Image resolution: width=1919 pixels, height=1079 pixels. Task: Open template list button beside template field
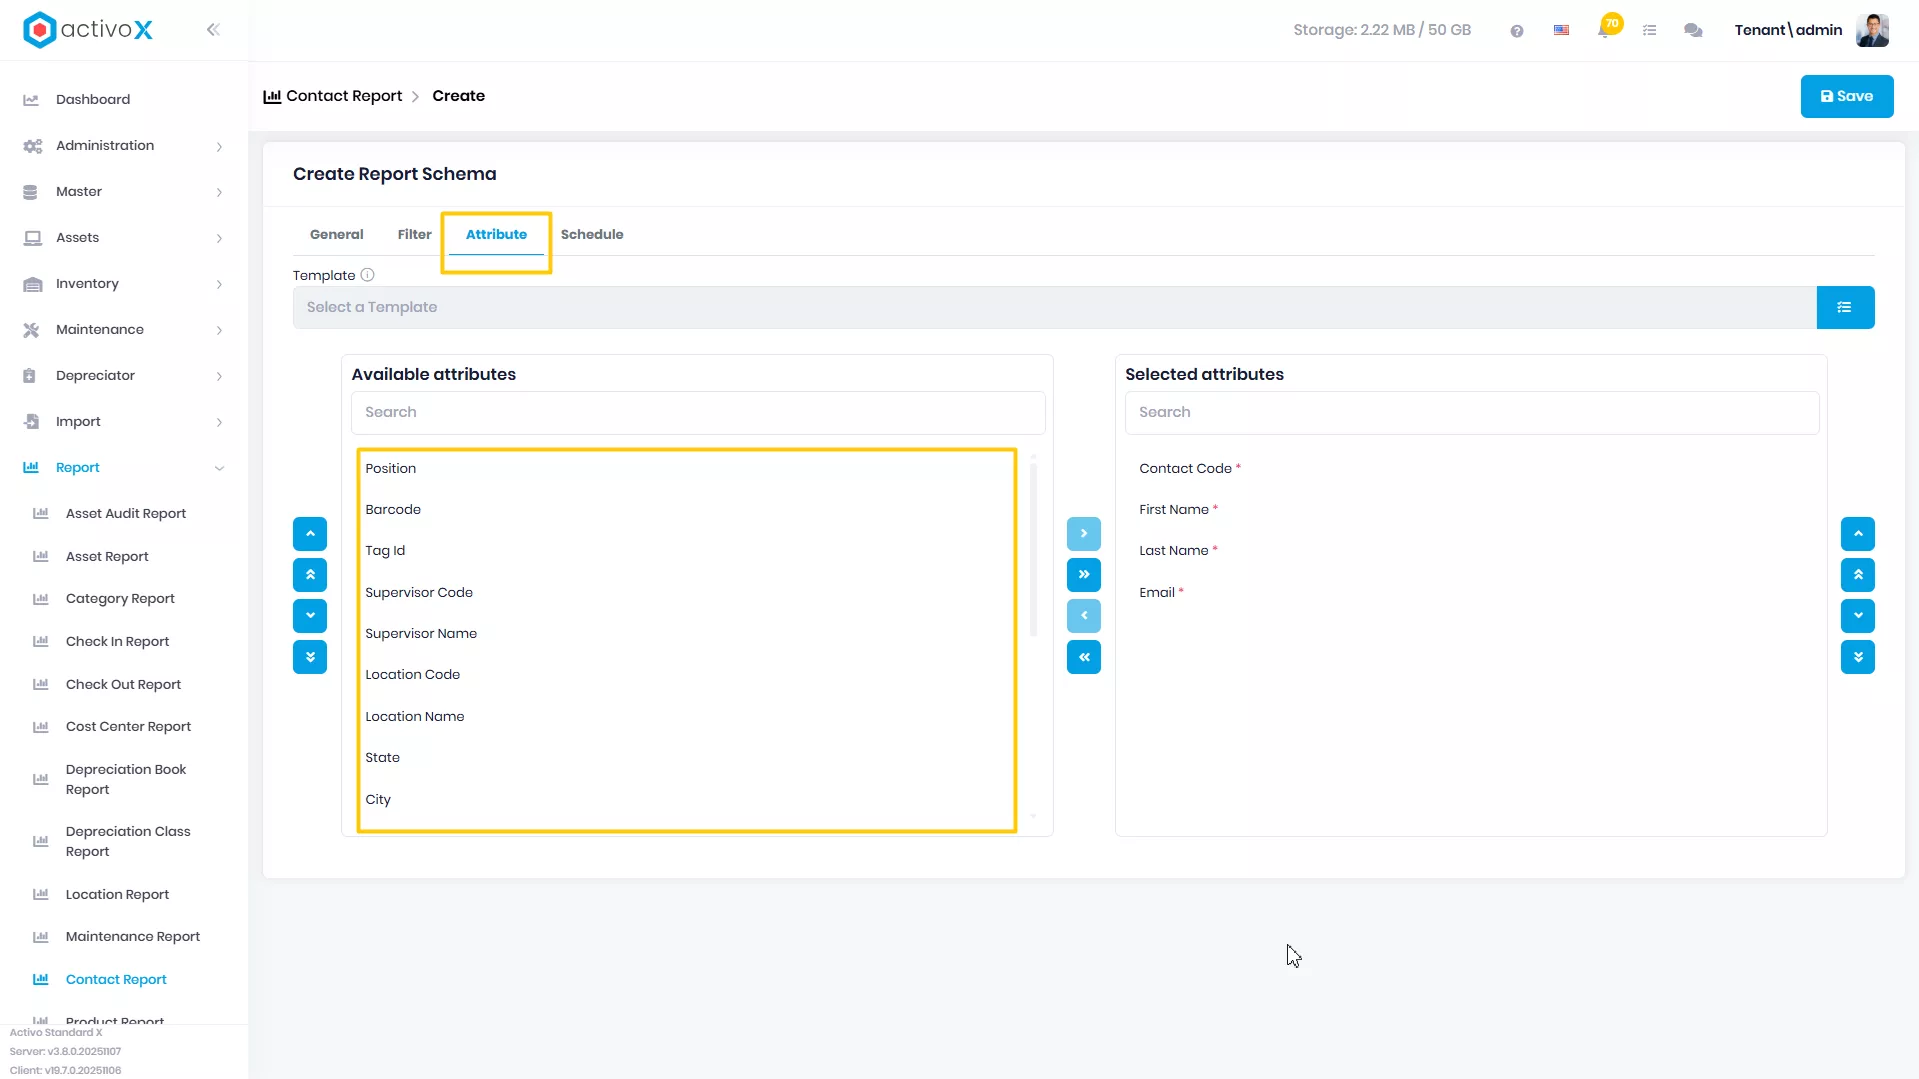click(x=1845, y=307)
